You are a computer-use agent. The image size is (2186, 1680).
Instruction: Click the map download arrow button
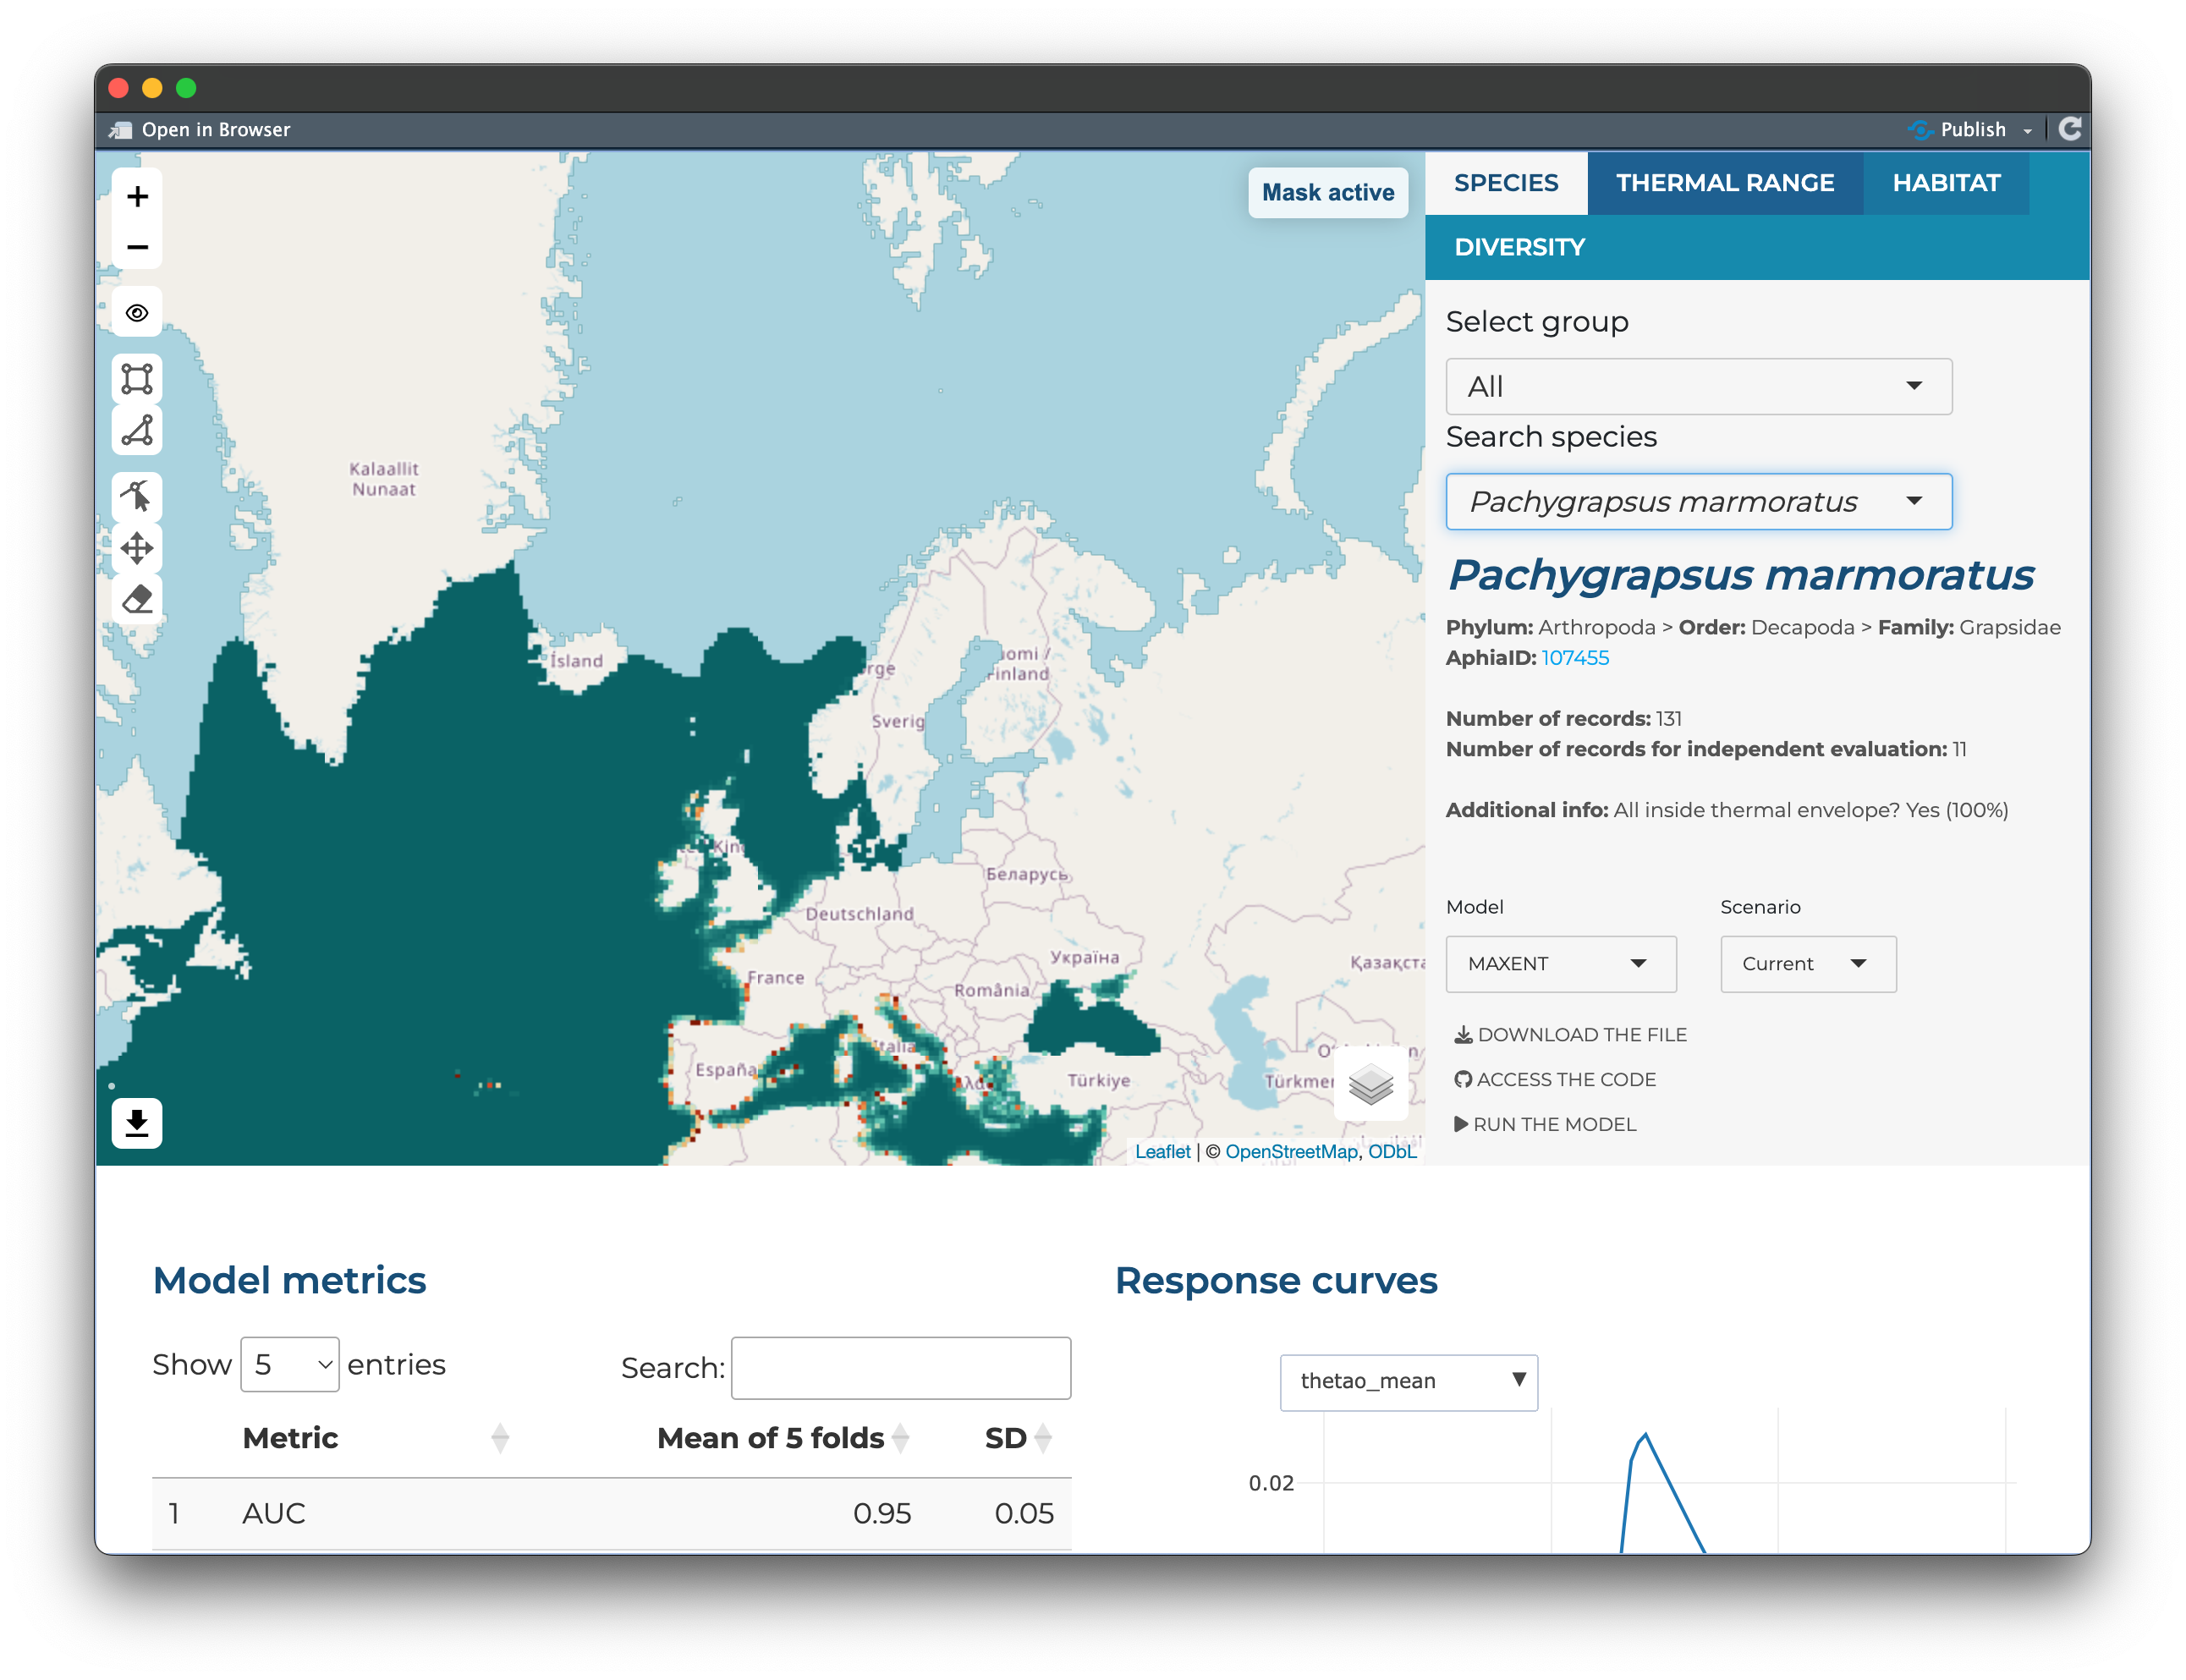coord(137,1123)
